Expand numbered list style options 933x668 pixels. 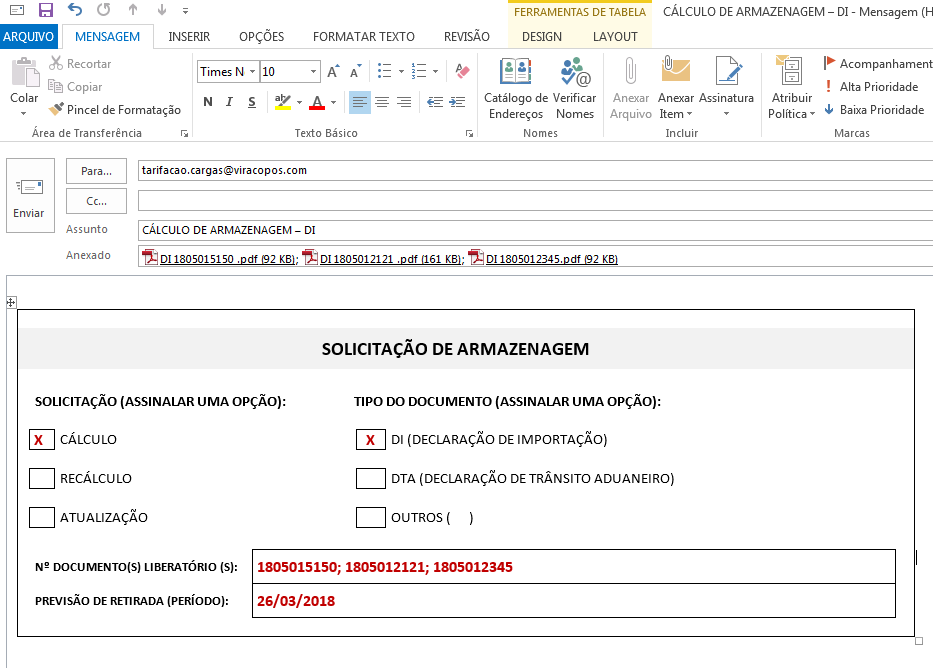436,71
